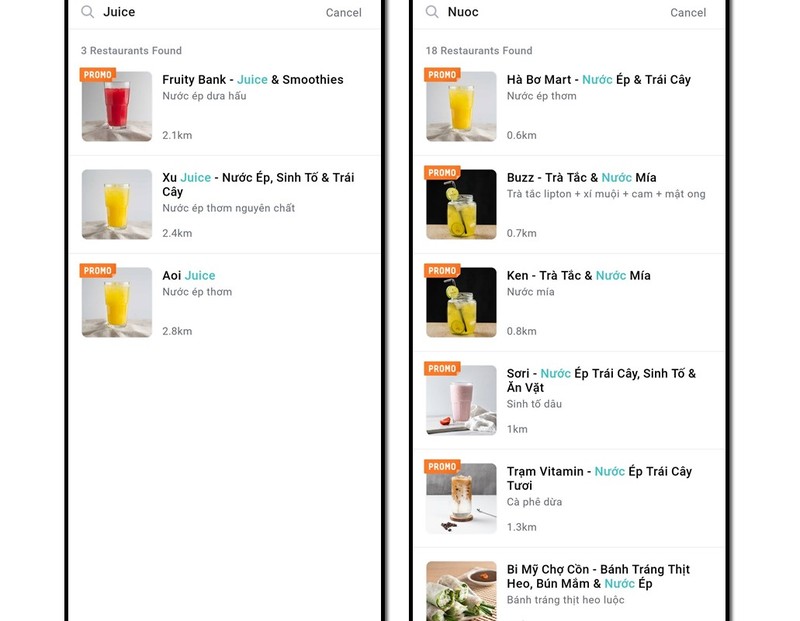Open Xu Juice orange drink thumbnail
Viewport: 800px width, 621px height.
tap(117, 204)
